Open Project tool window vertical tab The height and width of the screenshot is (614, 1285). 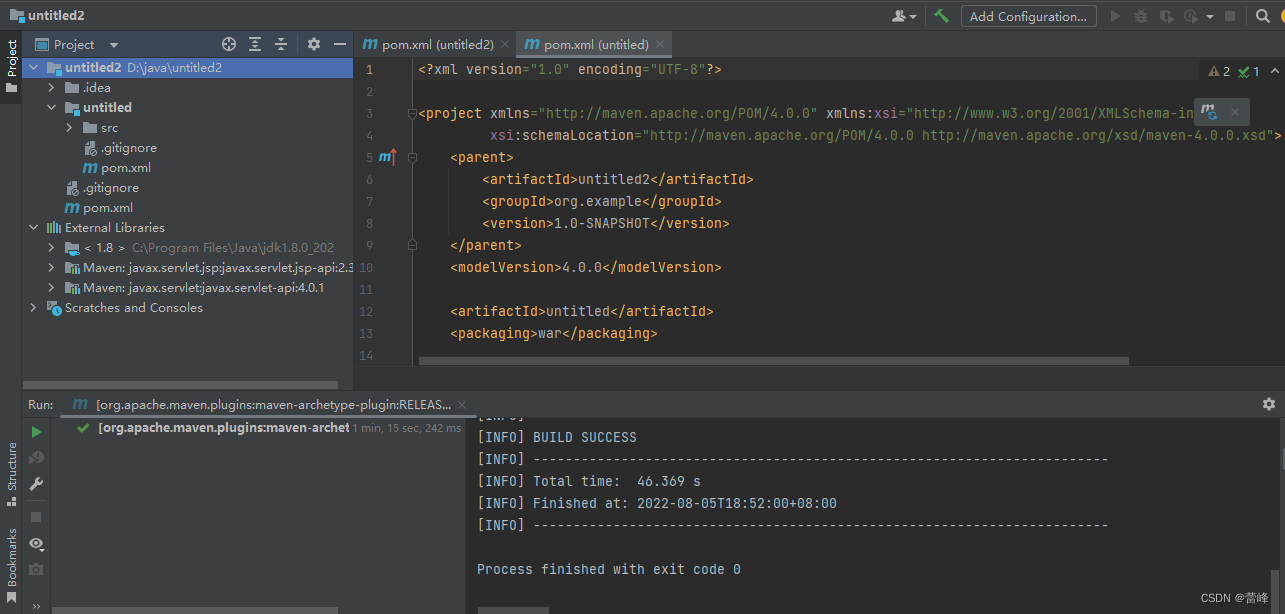click(11, 67)
